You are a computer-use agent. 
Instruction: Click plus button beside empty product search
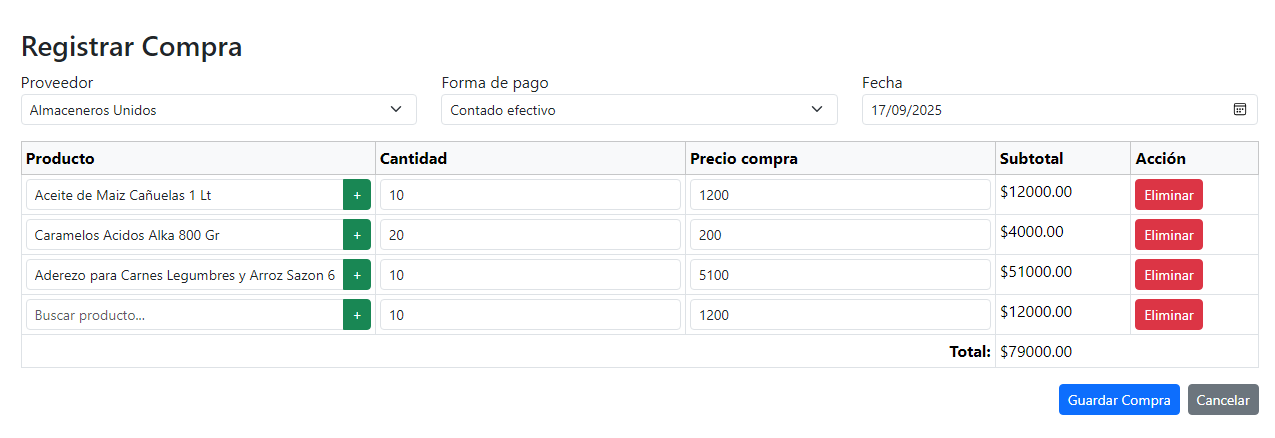point(357,315)
